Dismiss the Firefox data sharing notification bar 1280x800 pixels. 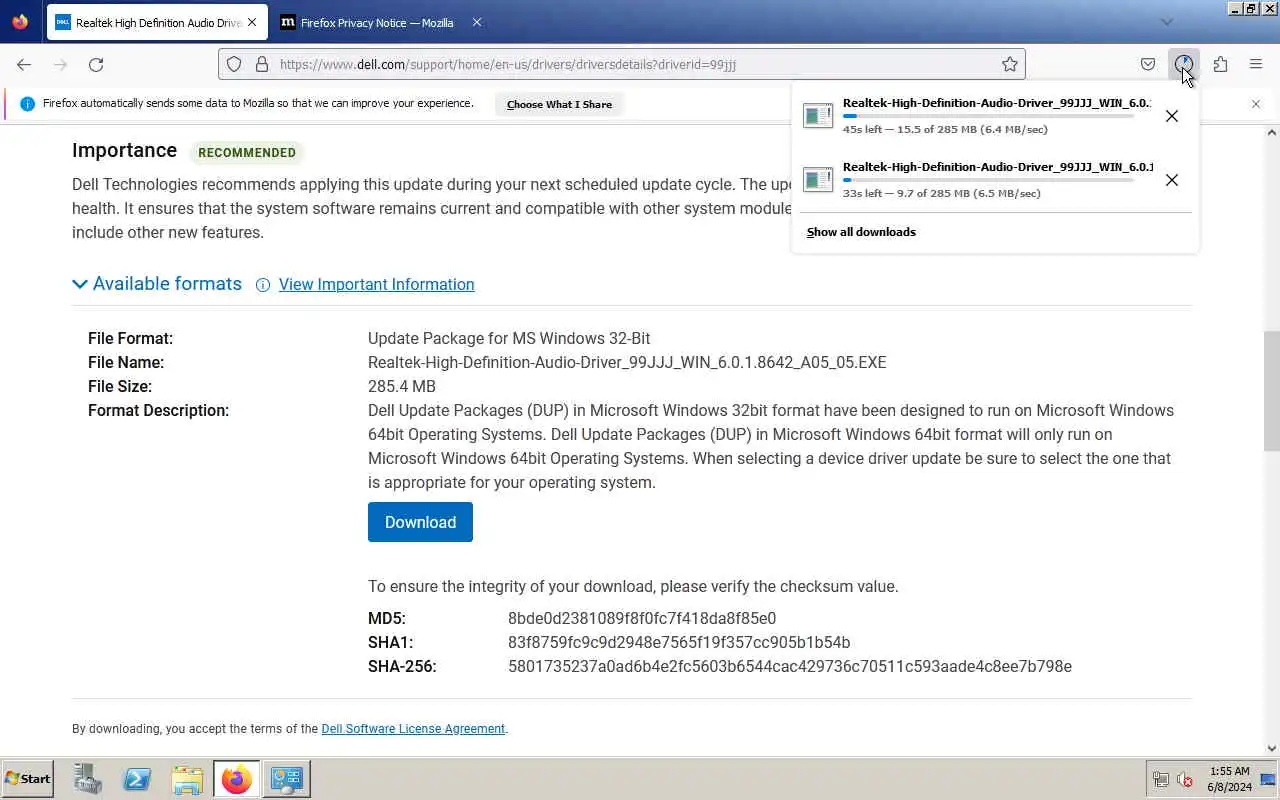click(1256, 104)
